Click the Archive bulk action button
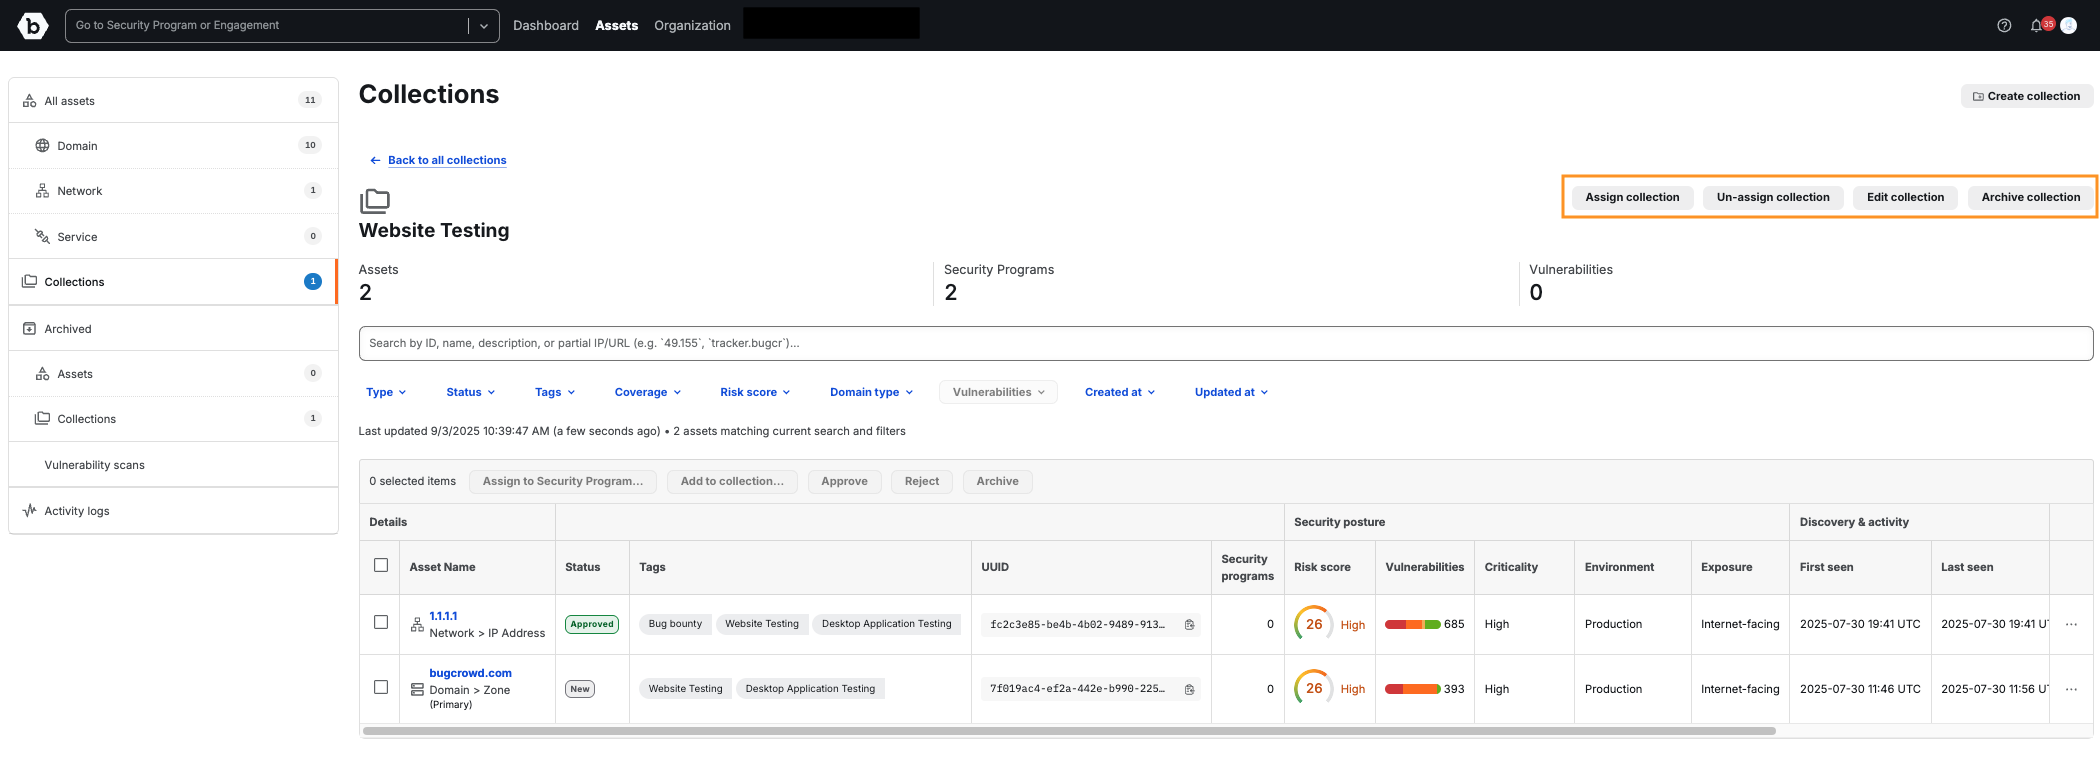This screenshot has width=2100, height=775. [x=998, y=481]
